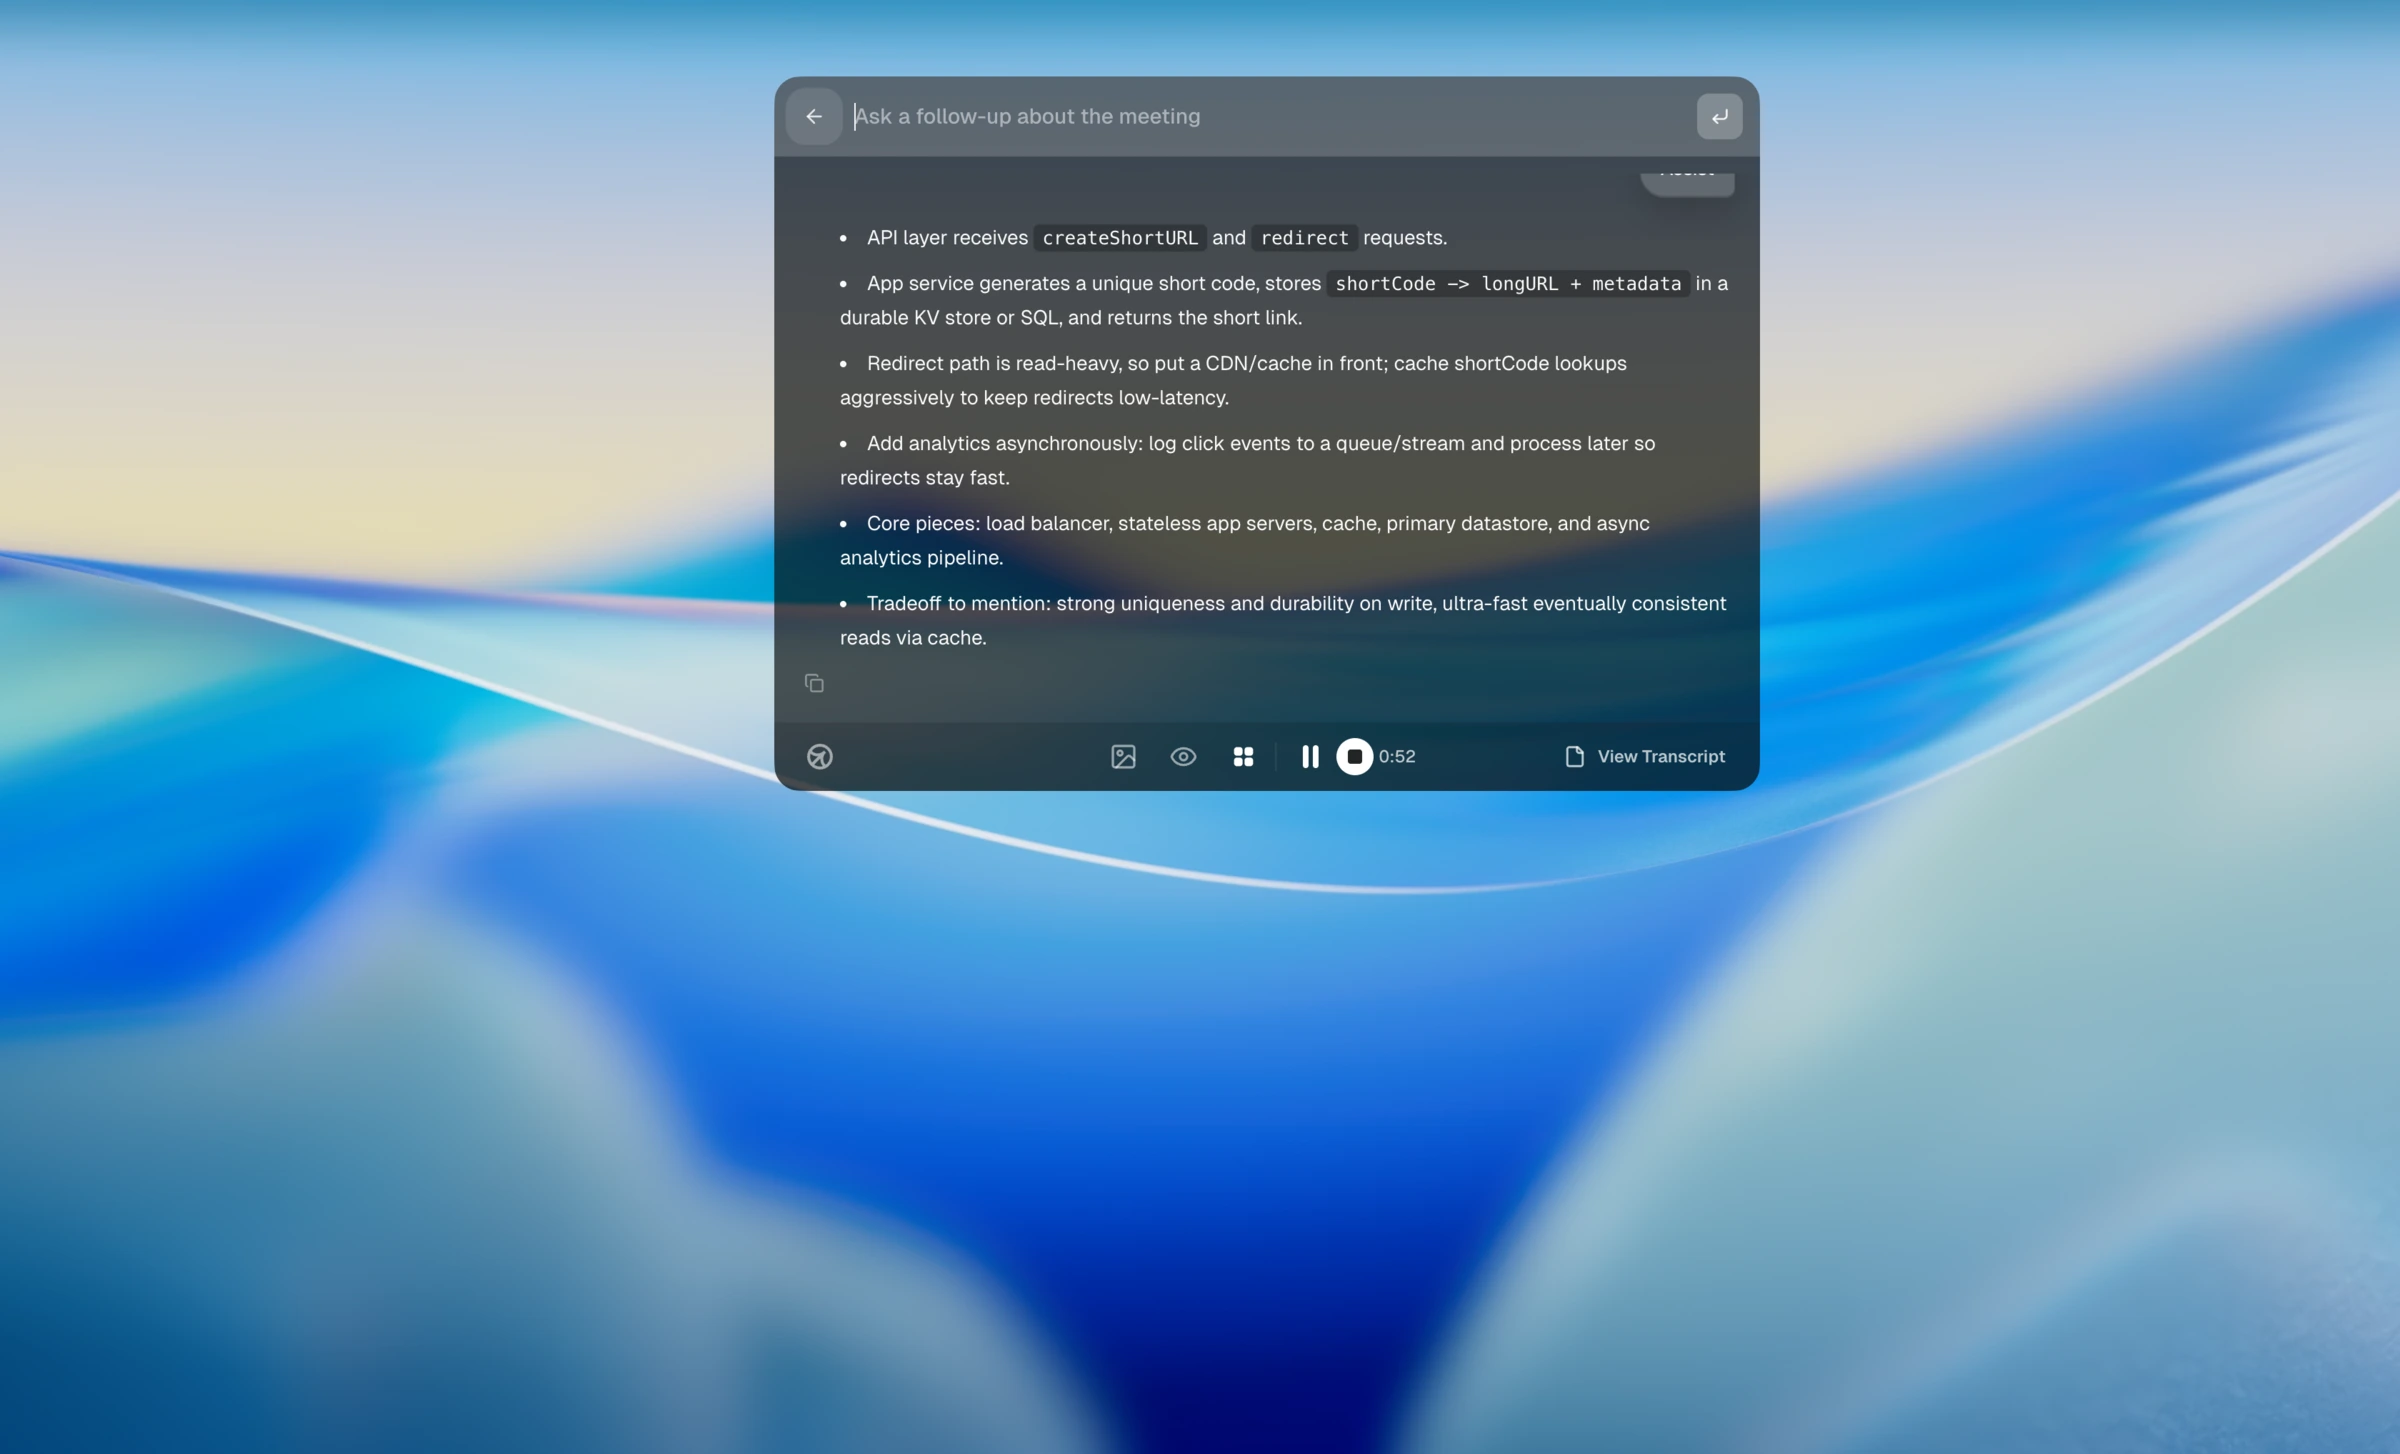Stop the recording with the round button
Screen dimensions: 2400x1454
pos(1355,757)
